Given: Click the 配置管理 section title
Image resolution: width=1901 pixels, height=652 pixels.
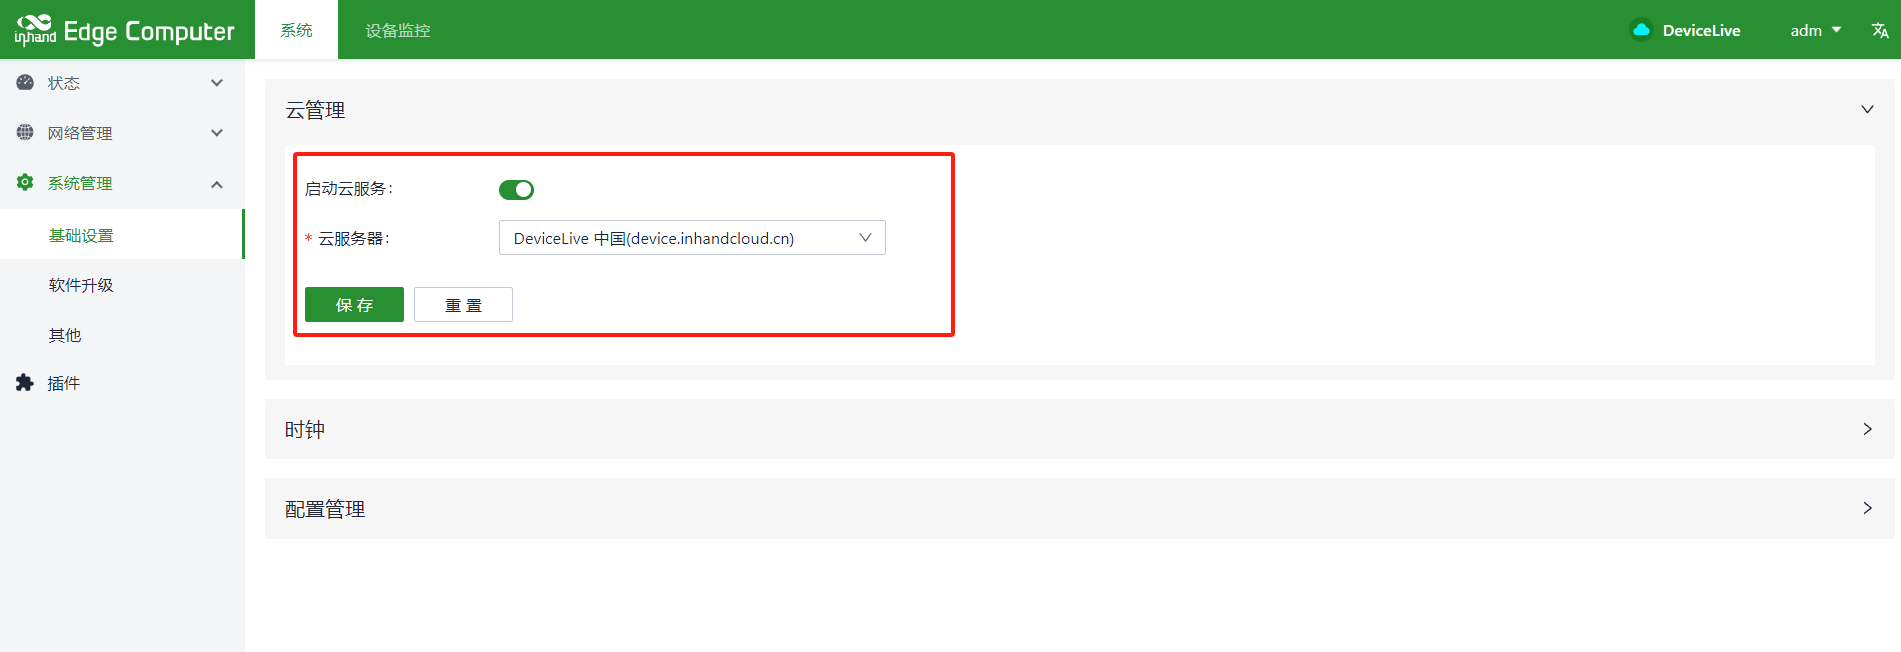Looking at the screenshot, I should tap(325, 509).
